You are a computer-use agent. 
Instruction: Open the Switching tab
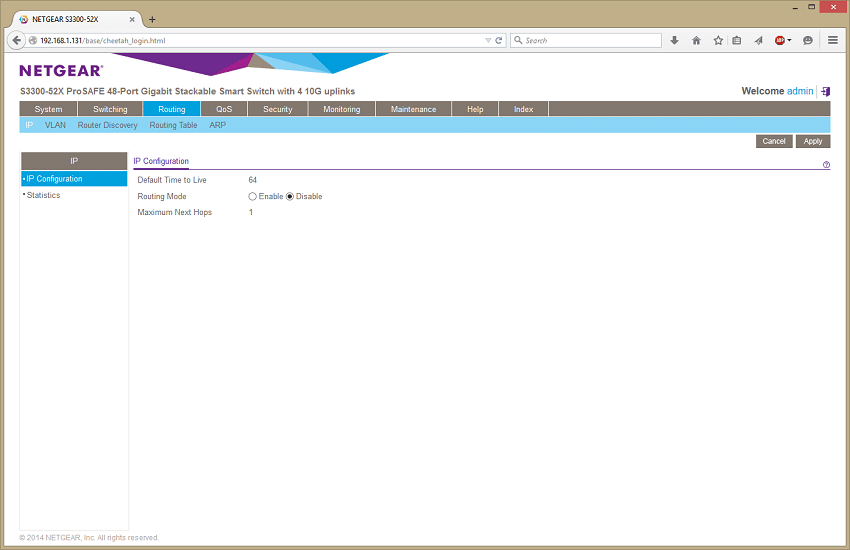pos(110,109)
